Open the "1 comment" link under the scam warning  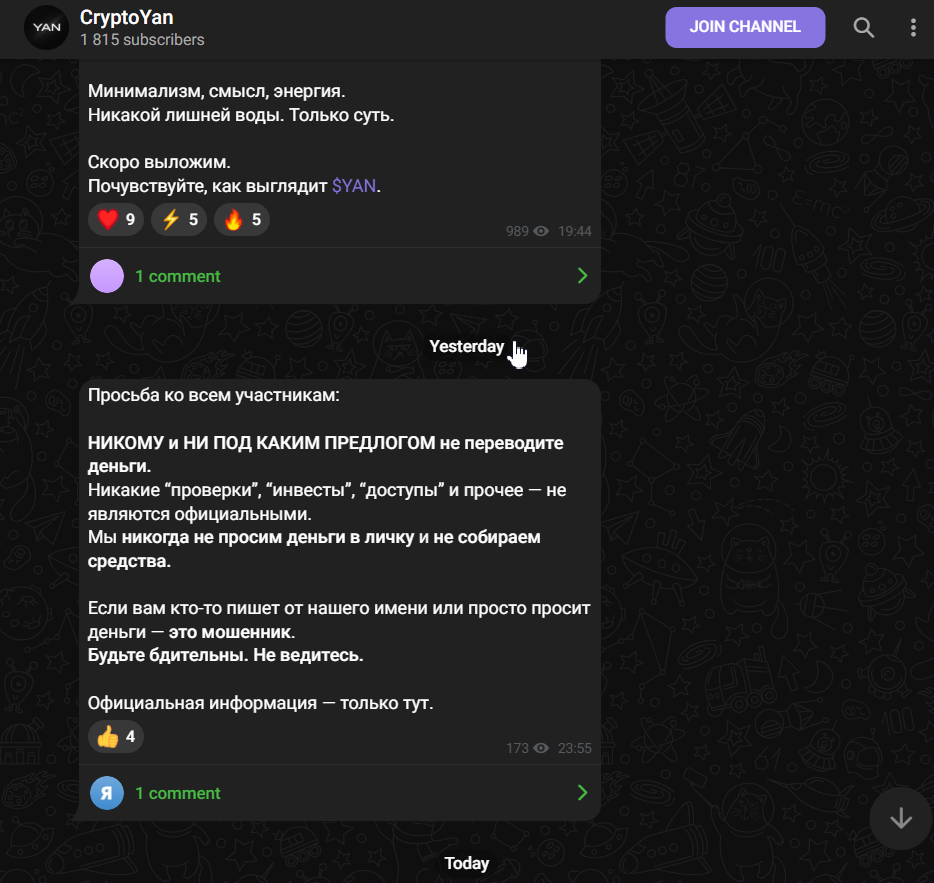pyautogui.click(x=178, y=793)
